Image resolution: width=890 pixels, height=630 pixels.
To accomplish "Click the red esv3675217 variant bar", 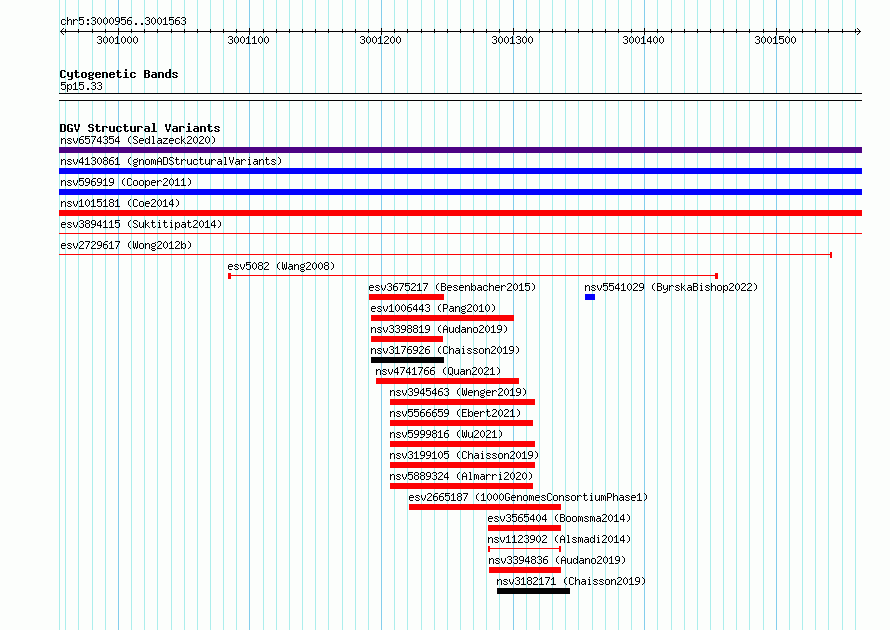I will point(406,297).
